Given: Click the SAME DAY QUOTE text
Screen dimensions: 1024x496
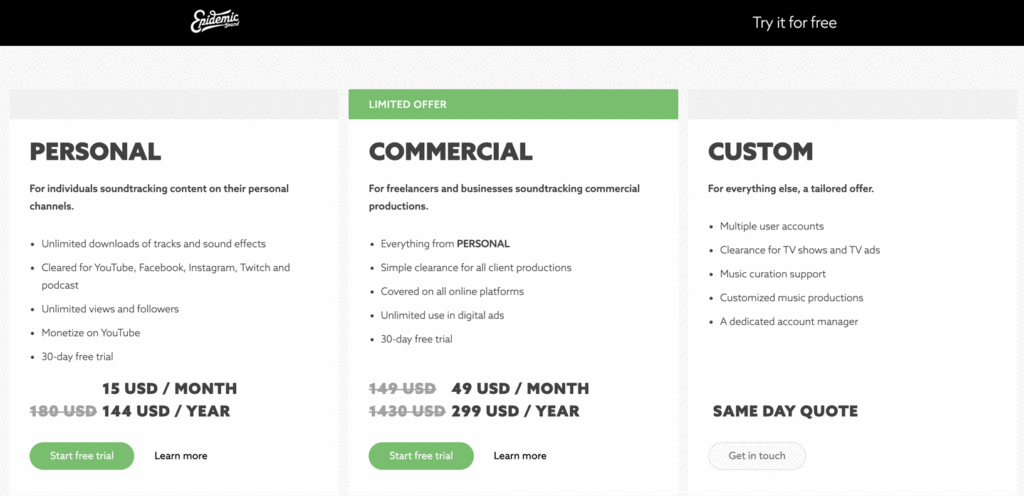Looking at the screenshot, I should pos(785,411).
